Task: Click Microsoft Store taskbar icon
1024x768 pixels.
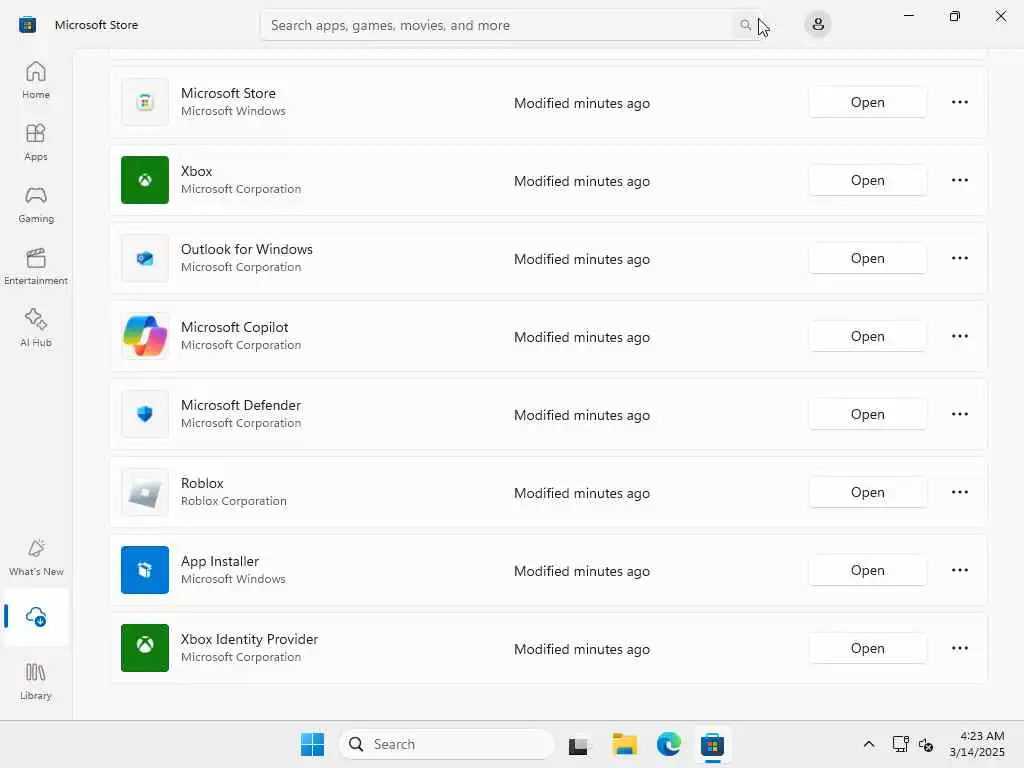Action: pyautogui.click(x=712, y=744)
